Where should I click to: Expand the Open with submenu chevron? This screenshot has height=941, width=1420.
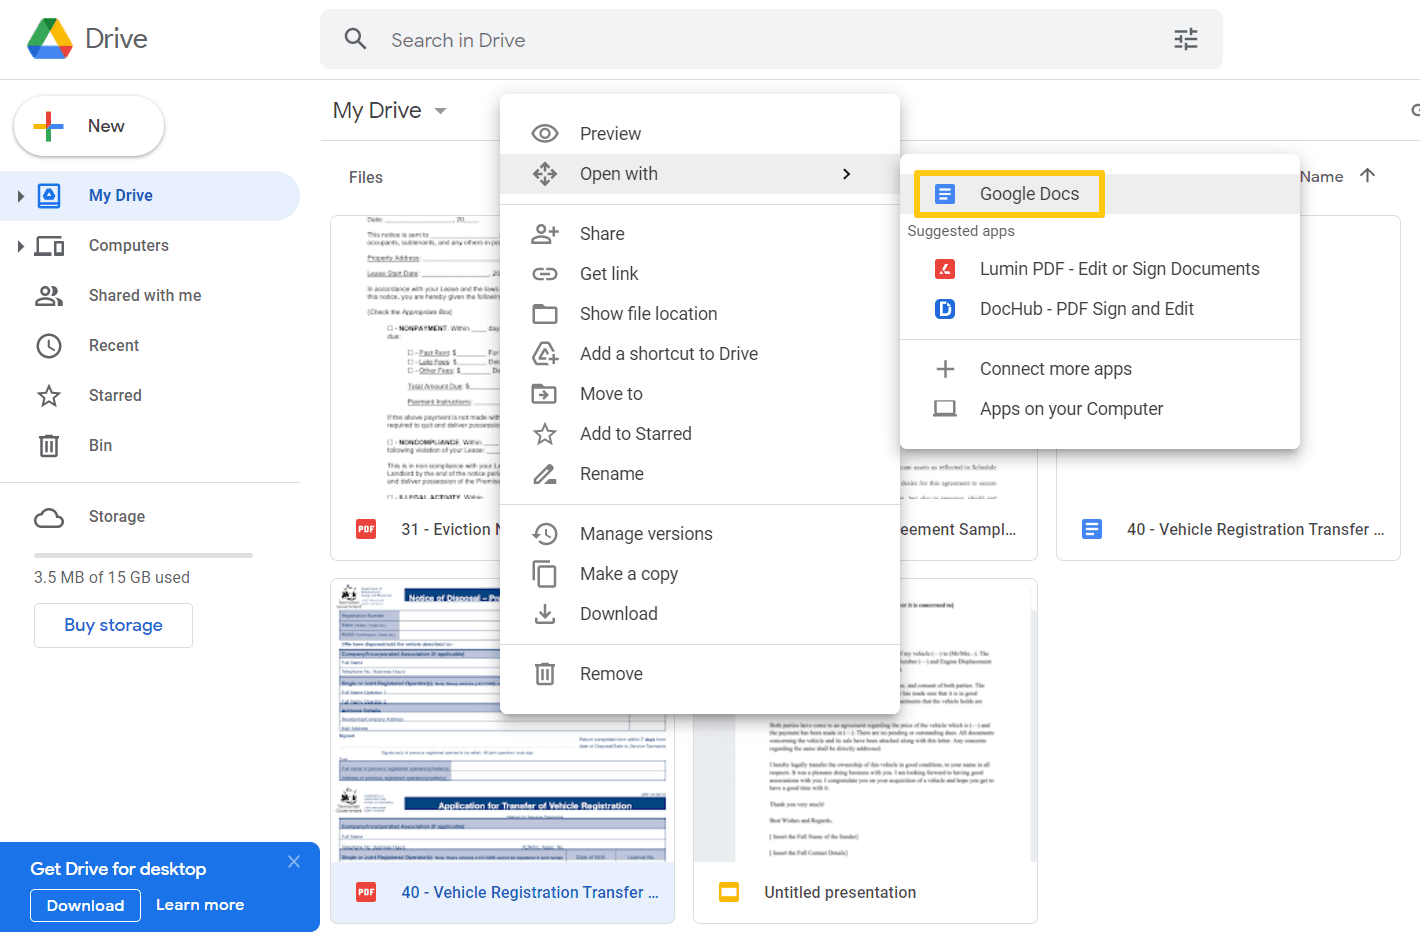(x=847, y=174)
